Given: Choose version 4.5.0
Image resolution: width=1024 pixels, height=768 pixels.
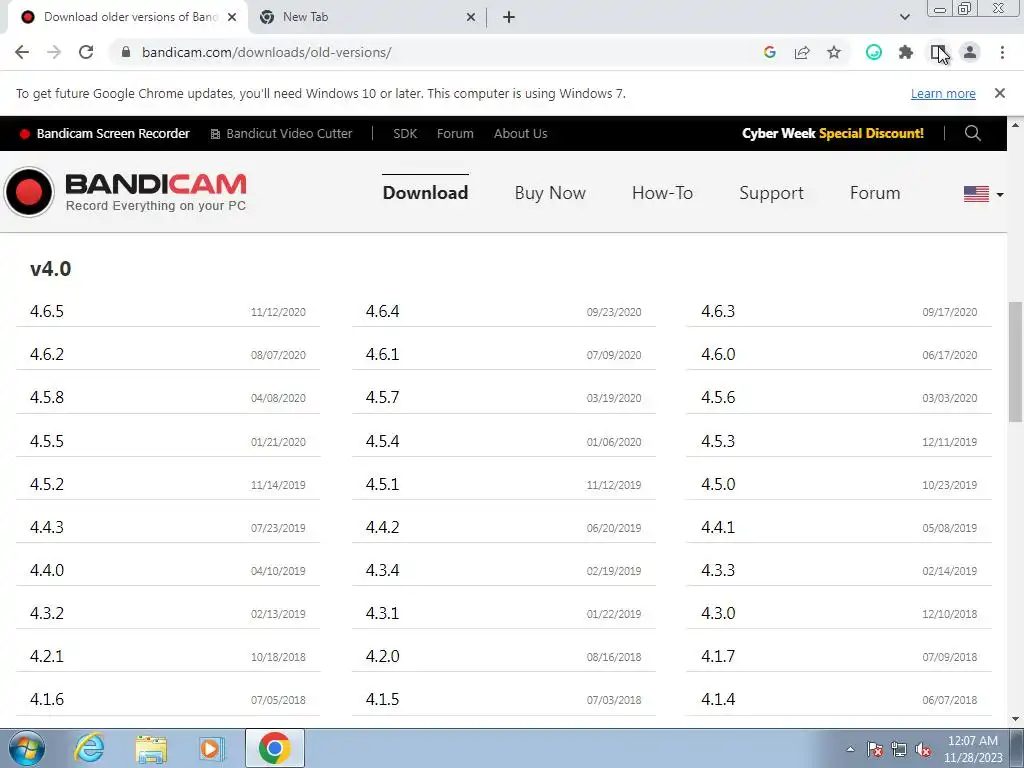Looking at the screenshot, I should coord(718,484).
